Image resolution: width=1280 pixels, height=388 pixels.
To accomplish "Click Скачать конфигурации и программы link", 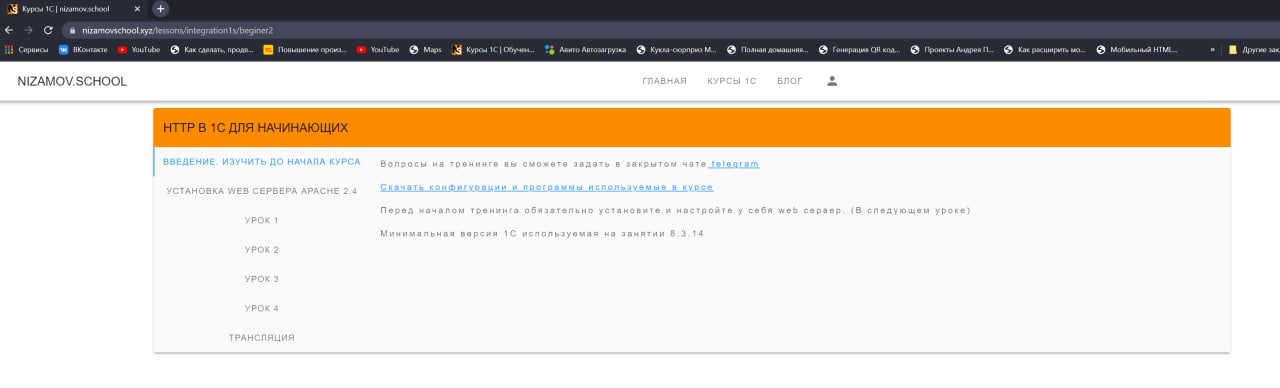I will tap(547, 187).
